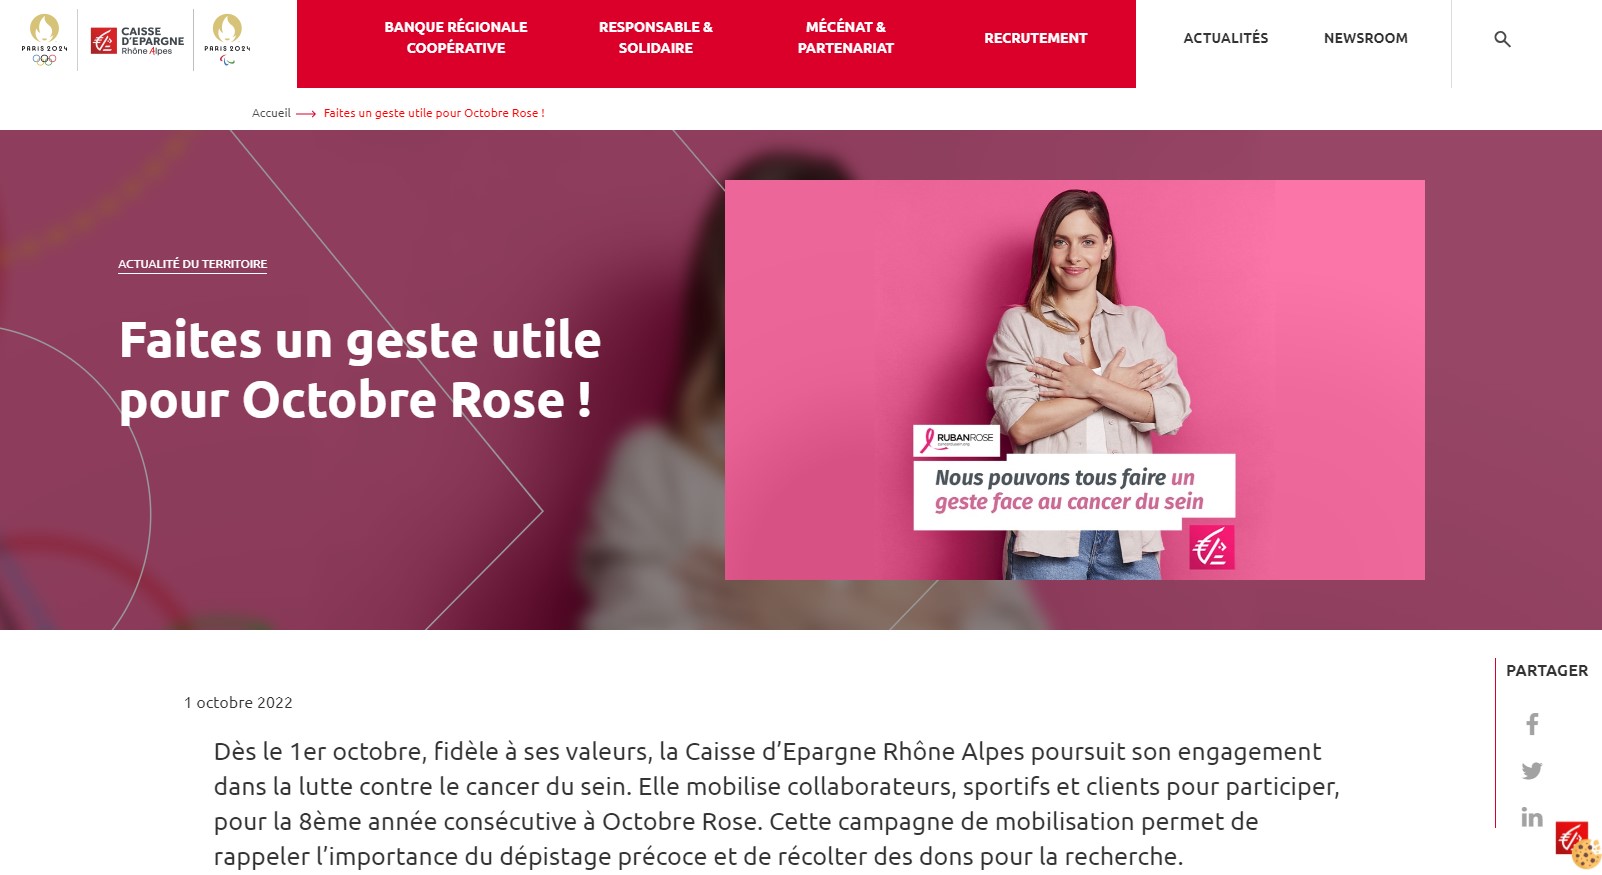Share article on Facebook
Image resolution: width=1602 pixels, height=875 pixels.
click(1532, 724)
